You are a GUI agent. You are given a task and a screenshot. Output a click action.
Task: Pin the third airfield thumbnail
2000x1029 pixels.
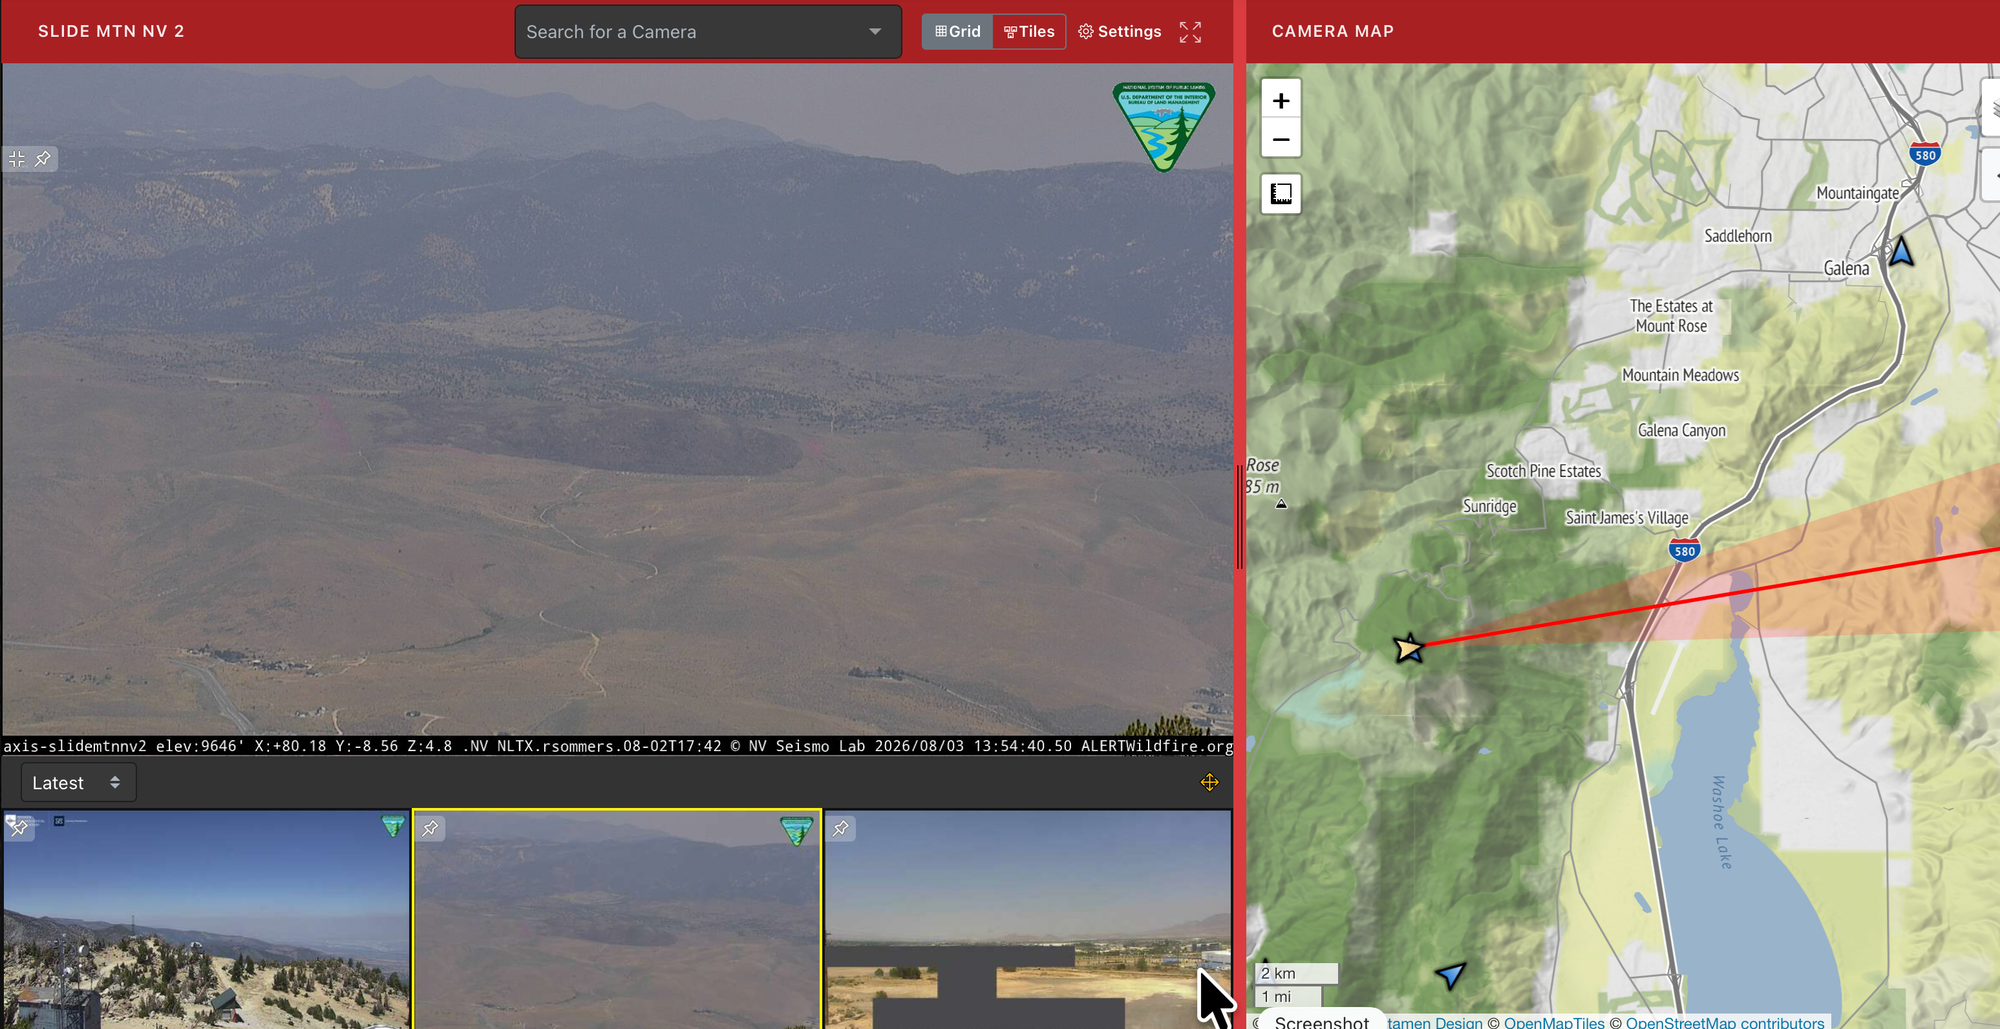(841, 828)
